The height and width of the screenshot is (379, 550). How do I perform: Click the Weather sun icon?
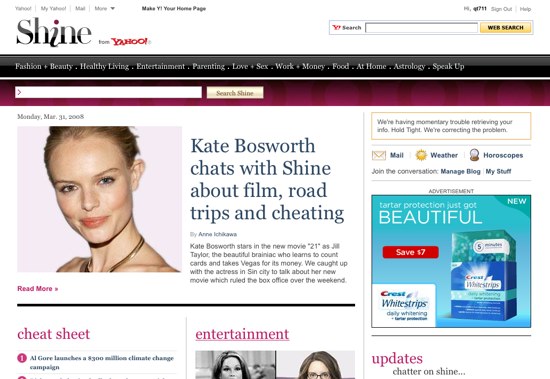(x=421, y=155)
